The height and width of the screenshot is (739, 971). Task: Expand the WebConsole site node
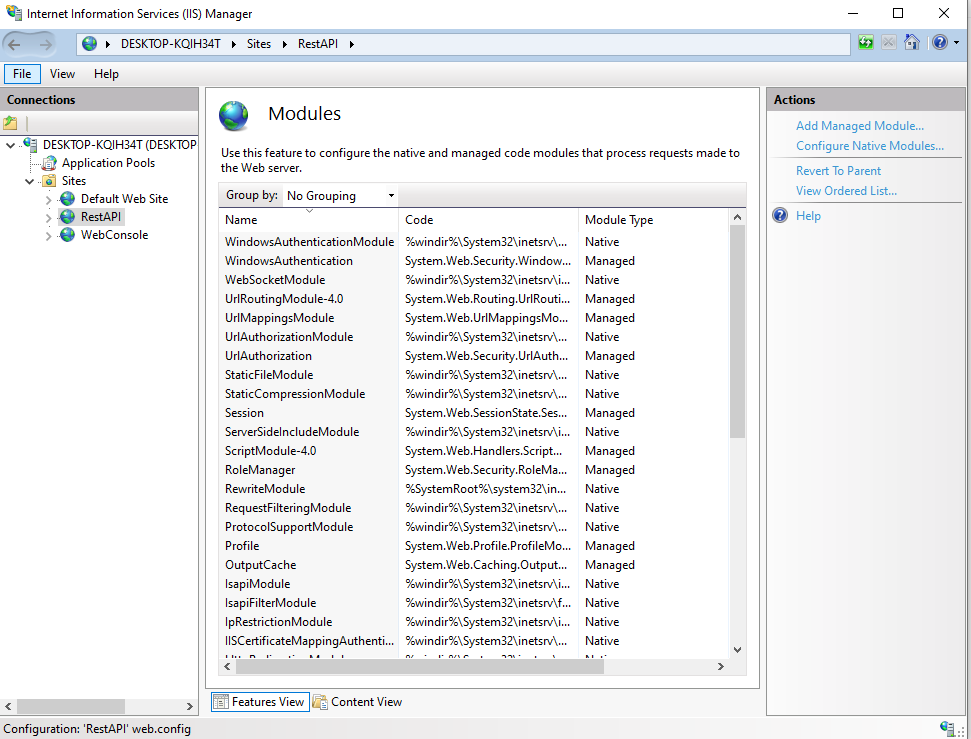48,235
